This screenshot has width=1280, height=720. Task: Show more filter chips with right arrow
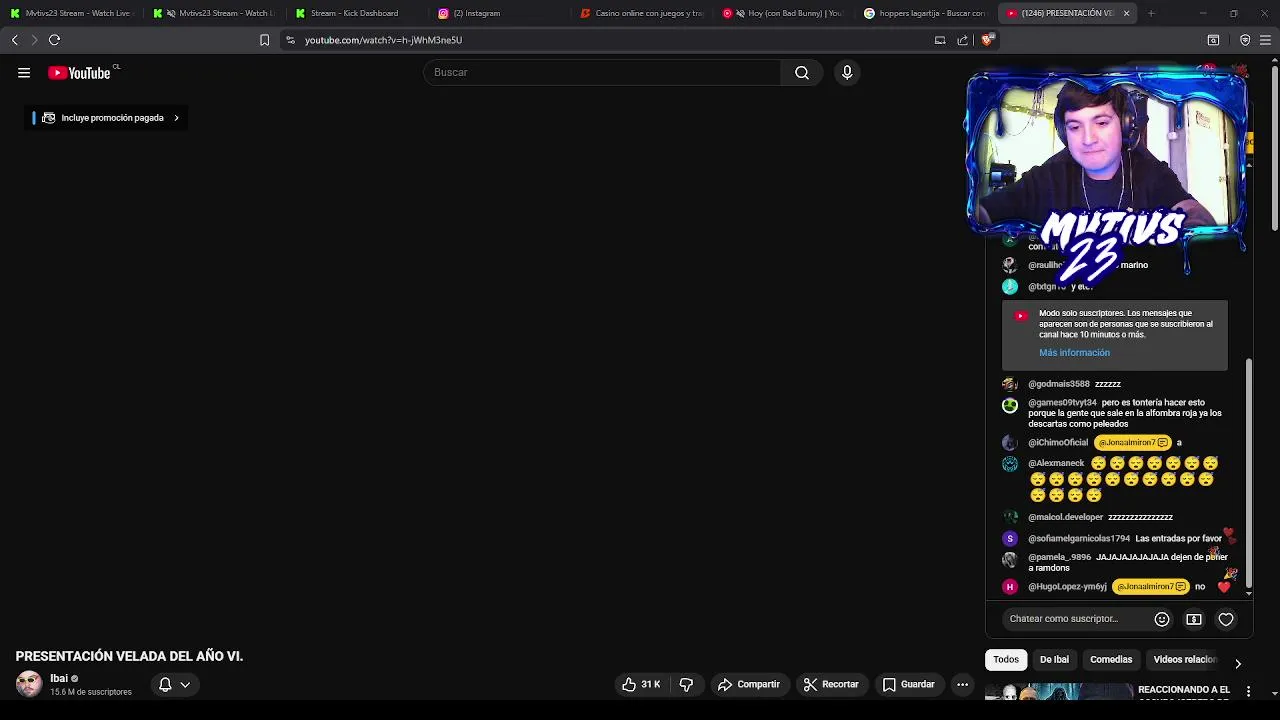[1238, 663]
